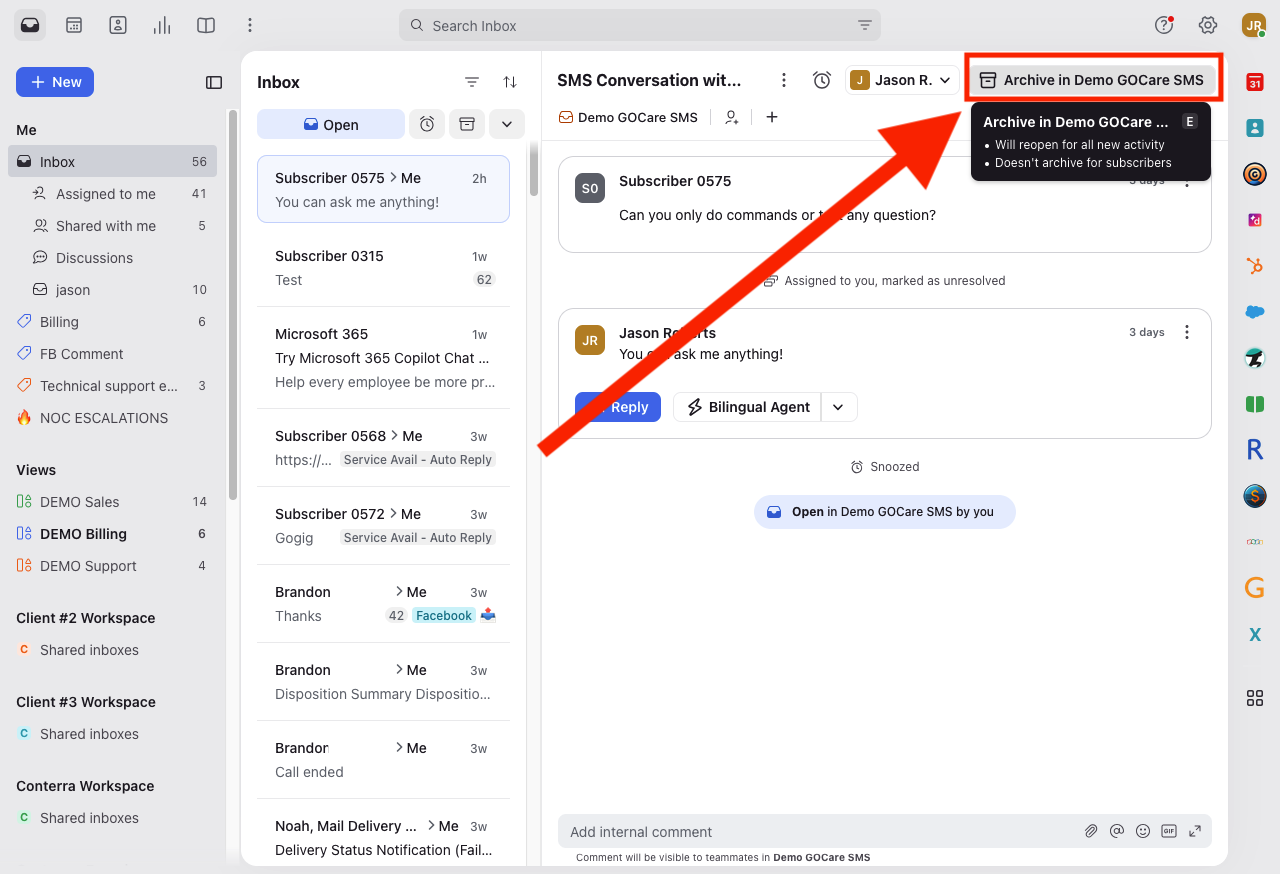Open the app grid integrations icon
The image size is (1280, 874).
pyautogui.click(x=1254, y=698)
